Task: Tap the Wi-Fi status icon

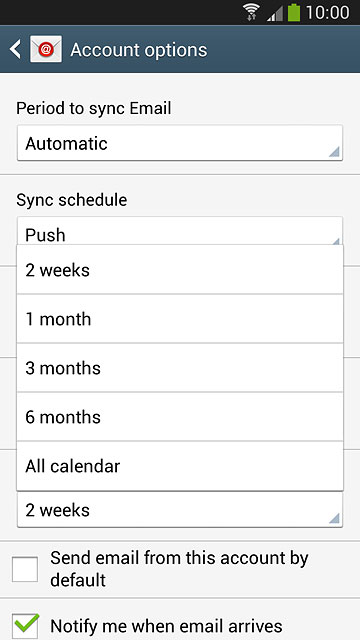Action: 252,12
